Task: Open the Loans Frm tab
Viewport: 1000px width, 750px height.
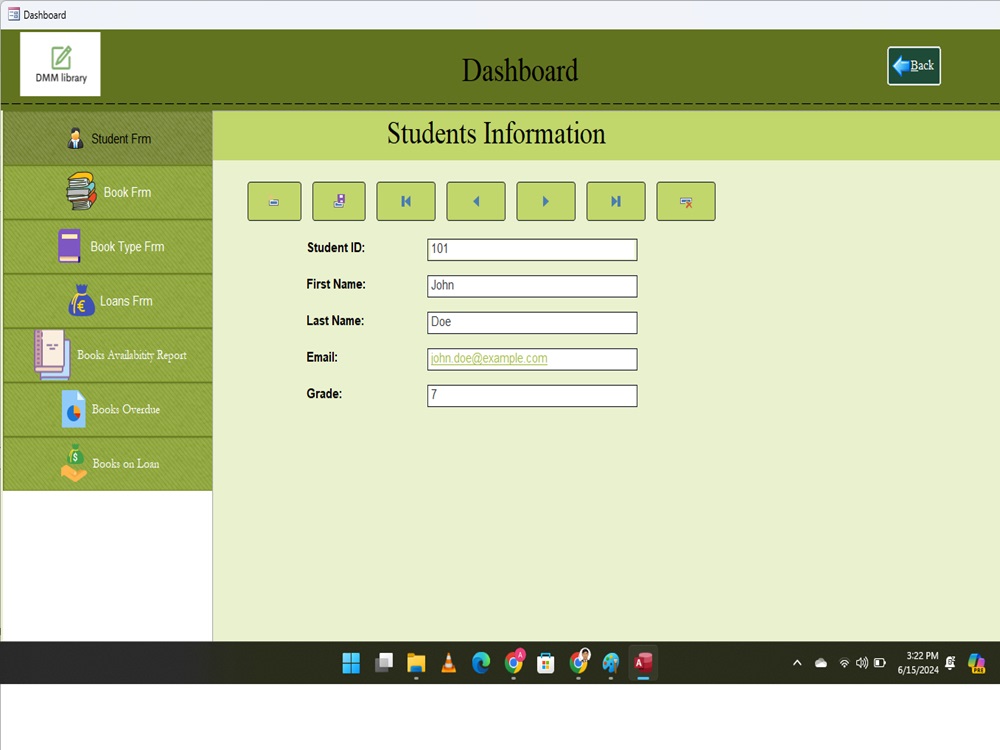Action: coord(108,301)
